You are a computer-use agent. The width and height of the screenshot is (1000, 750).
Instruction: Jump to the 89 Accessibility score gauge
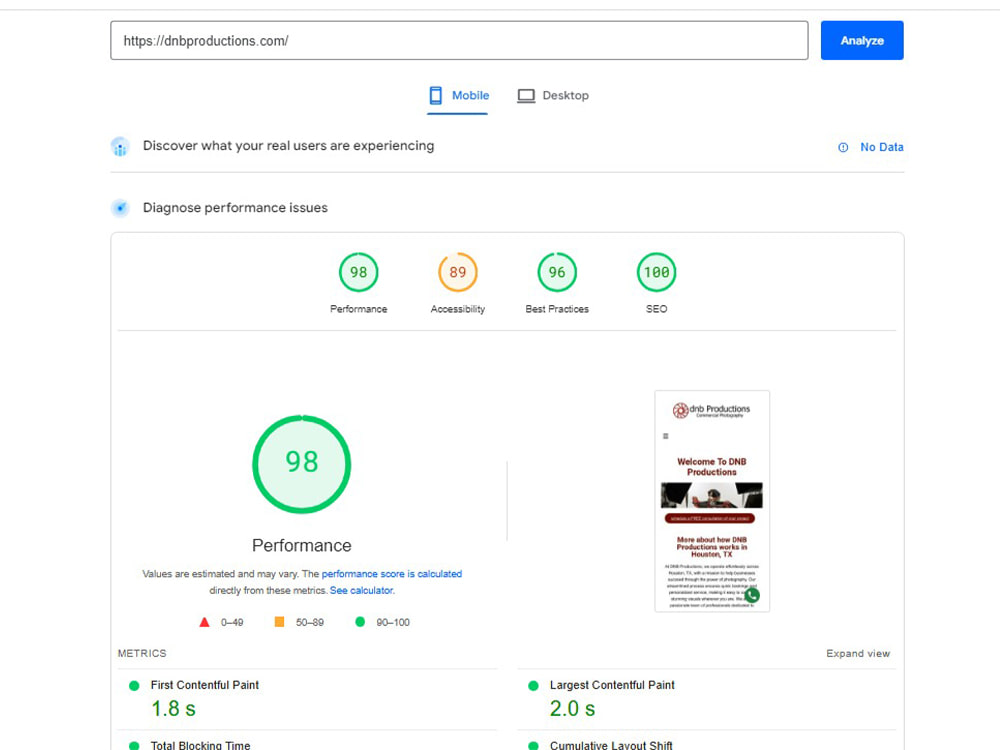point(458,272)
